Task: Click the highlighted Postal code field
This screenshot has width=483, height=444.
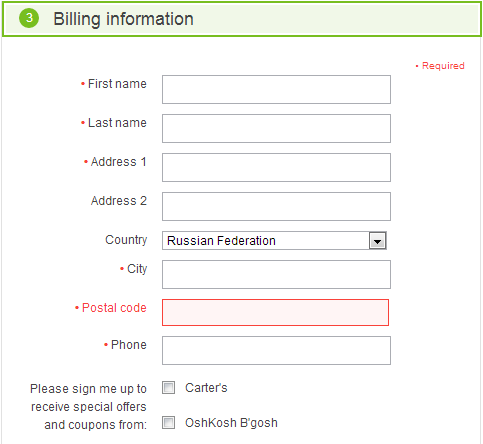Action: pos(275,313)
